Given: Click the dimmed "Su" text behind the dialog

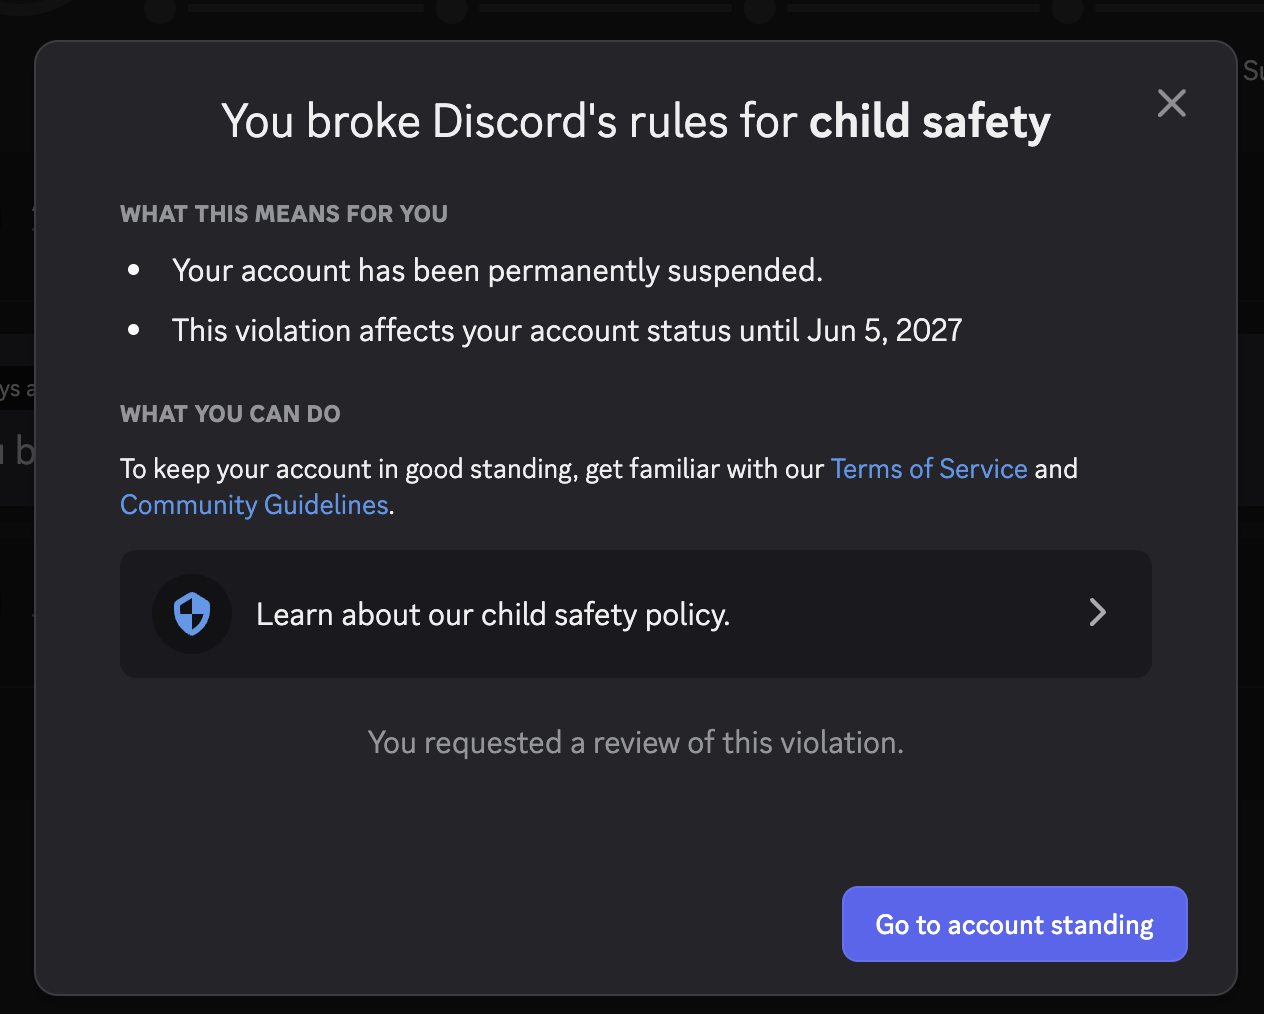Looking at the screenshot, I should pyautogui.click(x=1252, y=71).
